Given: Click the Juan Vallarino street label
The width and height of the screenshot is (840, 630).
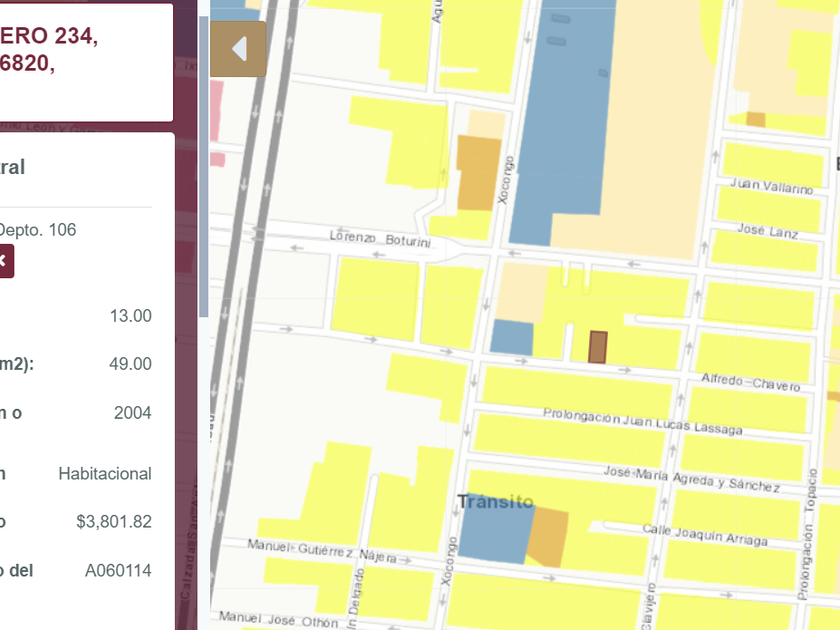Looking at the screenshot, I should (771, 186).
